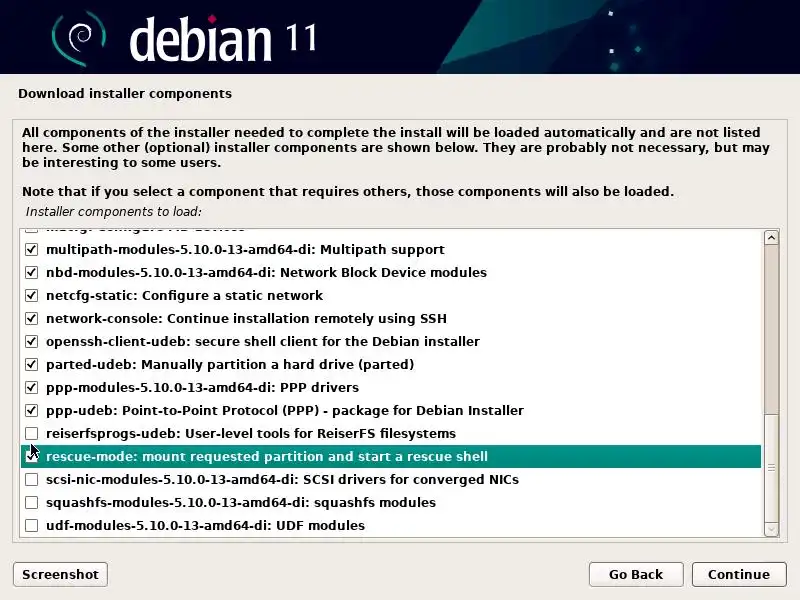Uncheck nbd-modules Network Block Device checkbox
The height and width of the screenshot is (600, 800).
click(32, 272)
